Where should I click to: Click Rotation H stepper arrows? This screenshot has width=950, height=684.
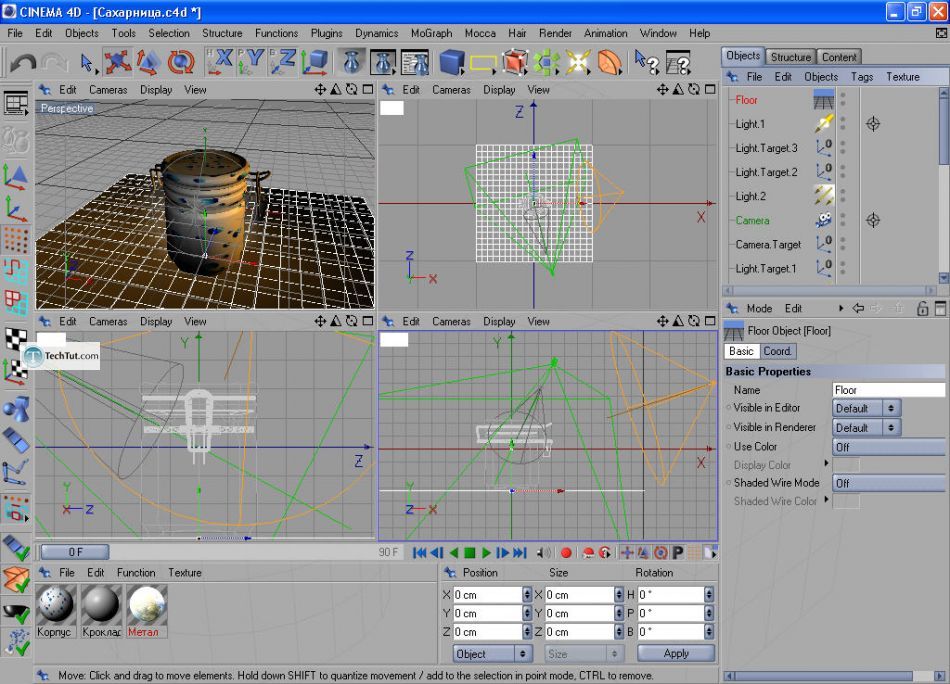(x=709, y=595)
